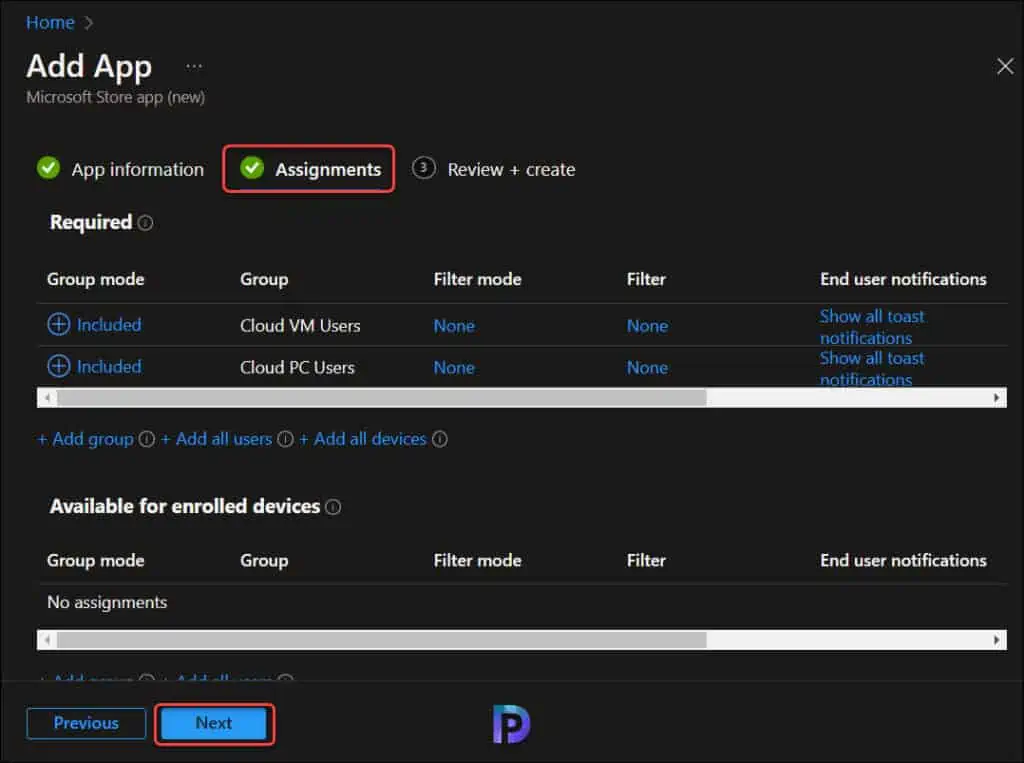Click the Home breadcrumb link

50,22
